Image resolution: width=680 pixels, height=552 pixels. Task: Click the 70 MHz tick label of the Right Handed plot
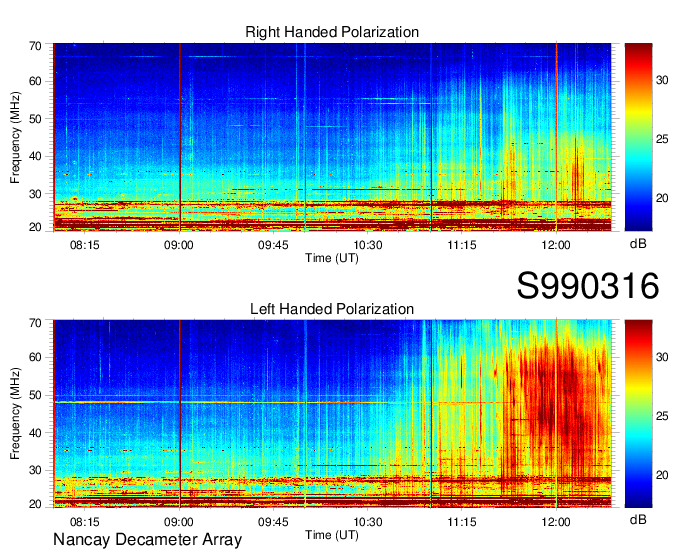coord(35,46)
